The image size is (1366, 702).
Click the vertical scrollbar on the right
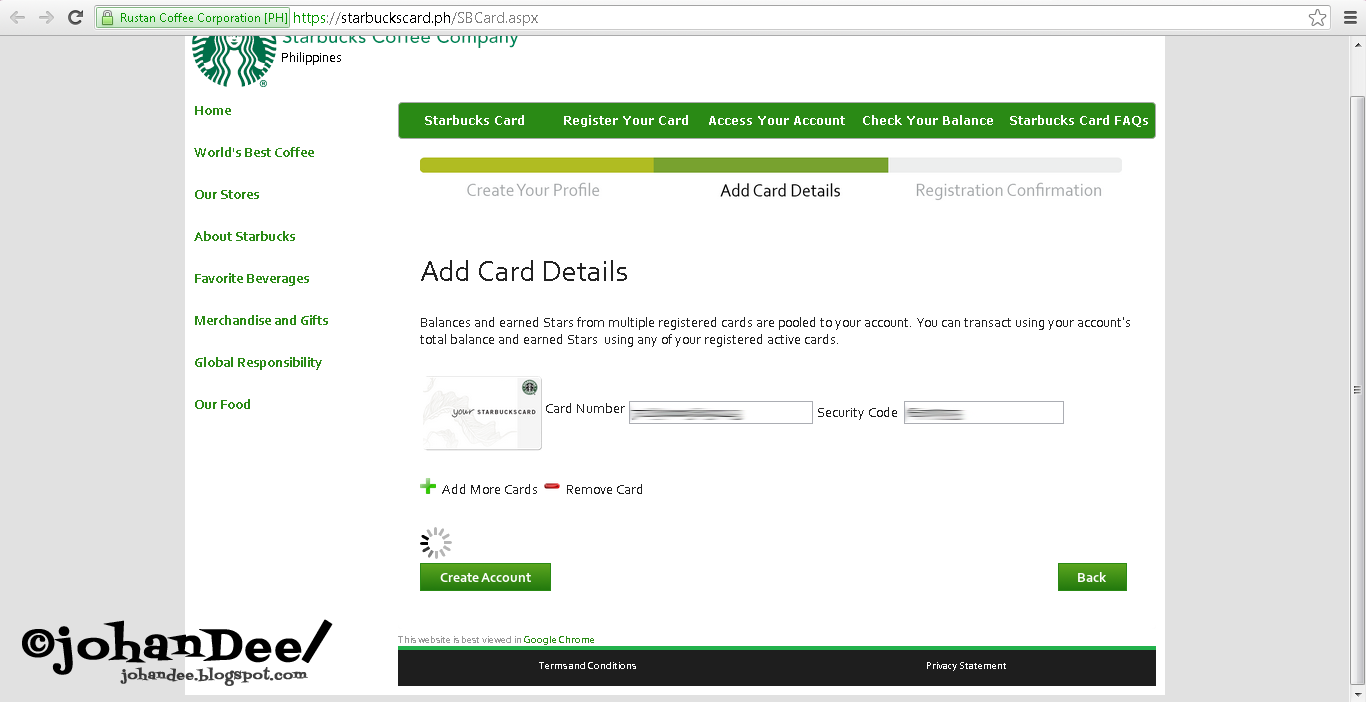coord(1358,390)
